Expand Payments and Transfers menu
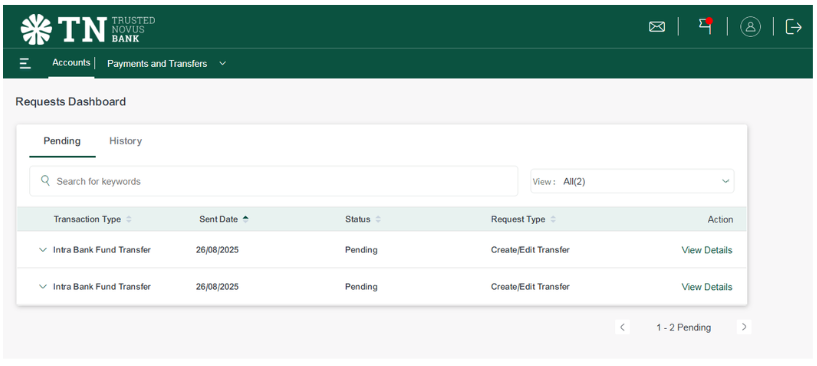This screenshot has height=366, width=817. (222, 64)
